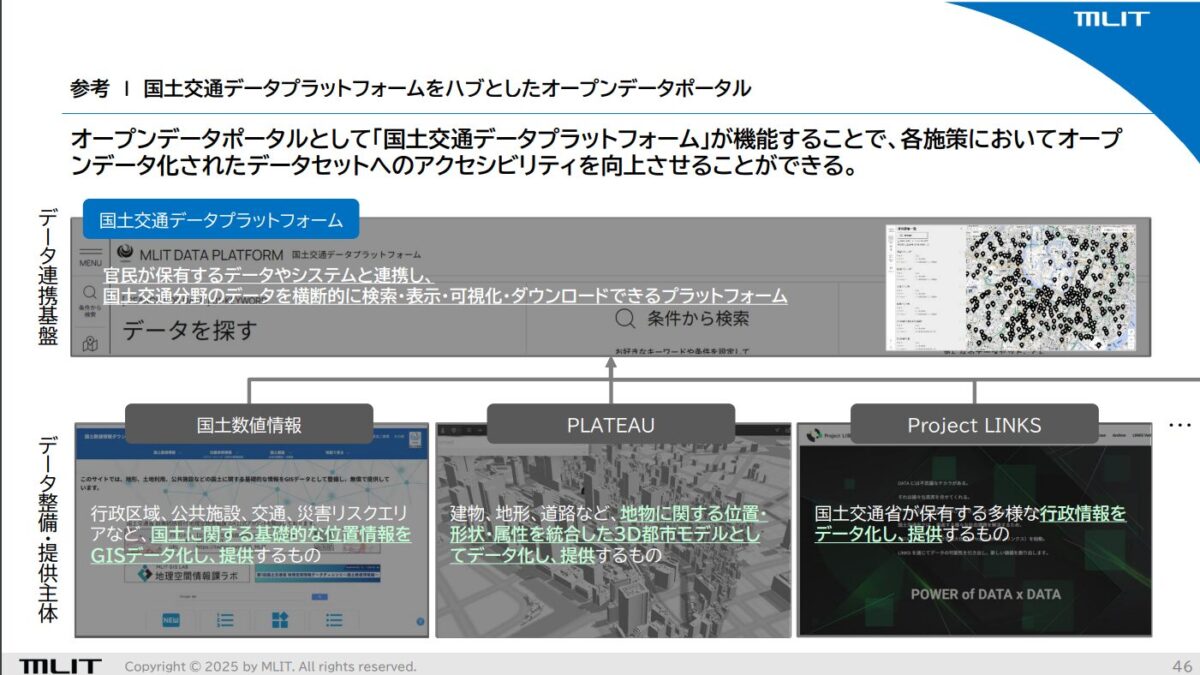The width and height of the screenshot is (1200, 675).
Task: Click the slide title starting 参考
Action: pyautogui.click(x=410, y=88)
